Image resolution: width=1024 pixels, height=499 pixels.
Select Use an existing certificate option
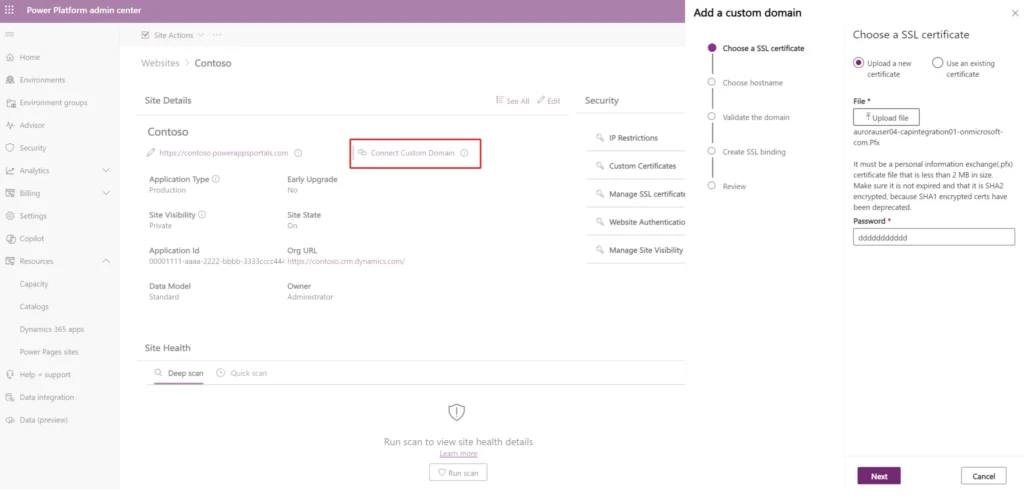point(937,62)
